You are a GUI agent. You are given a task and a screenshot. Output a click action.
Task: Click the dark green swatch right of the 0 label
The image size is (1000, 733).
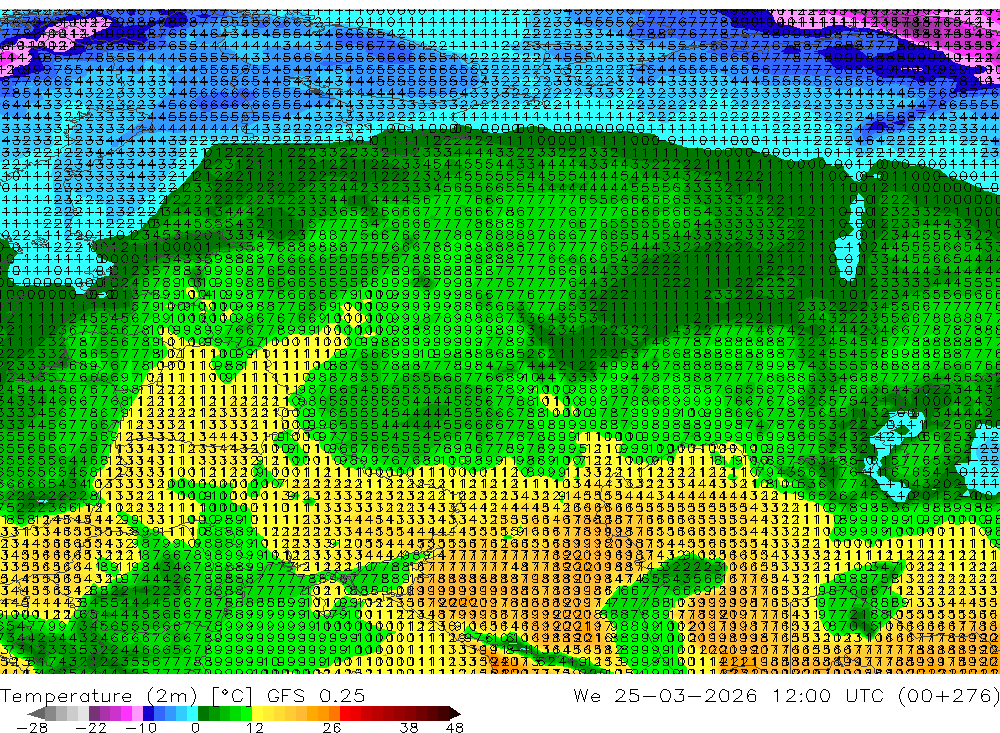coord(203,713)
